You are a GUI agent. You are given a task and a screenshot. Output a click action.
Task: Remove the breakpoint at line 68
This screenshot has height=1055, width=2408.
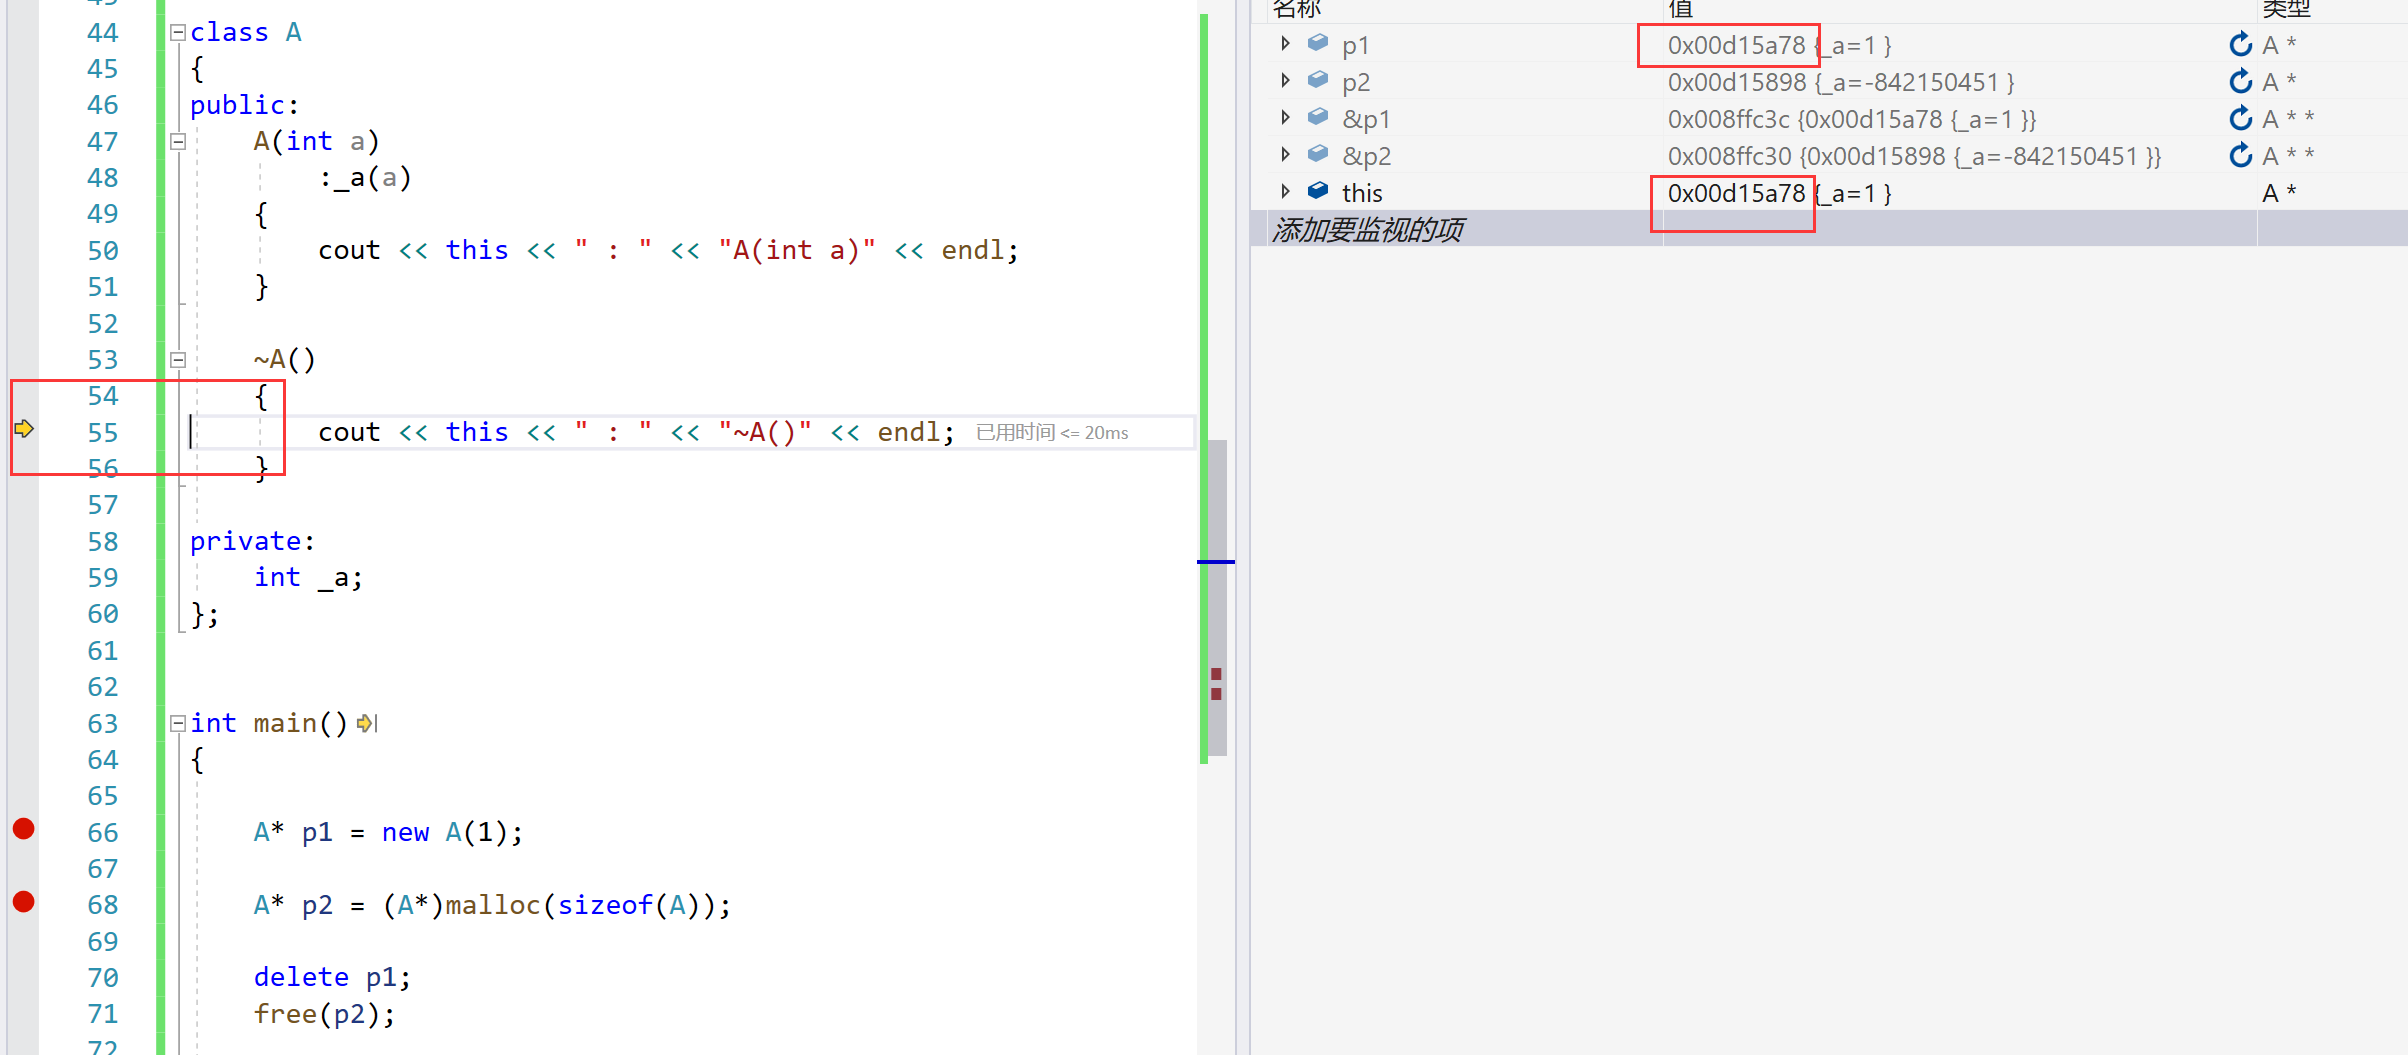pyautogui.click(x=24, y=902)
